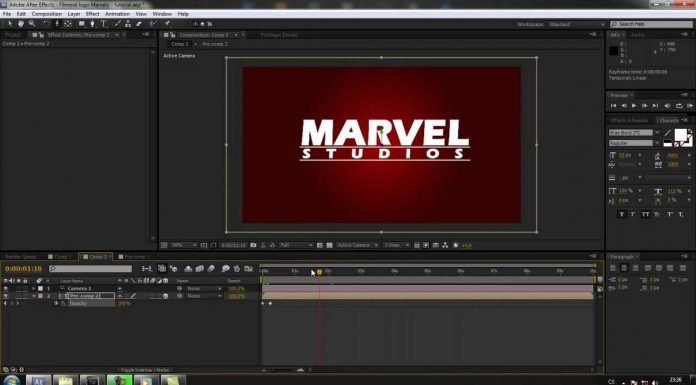Select the Brush tool
This screenshot has width=696, height=385.
(117, 24)
